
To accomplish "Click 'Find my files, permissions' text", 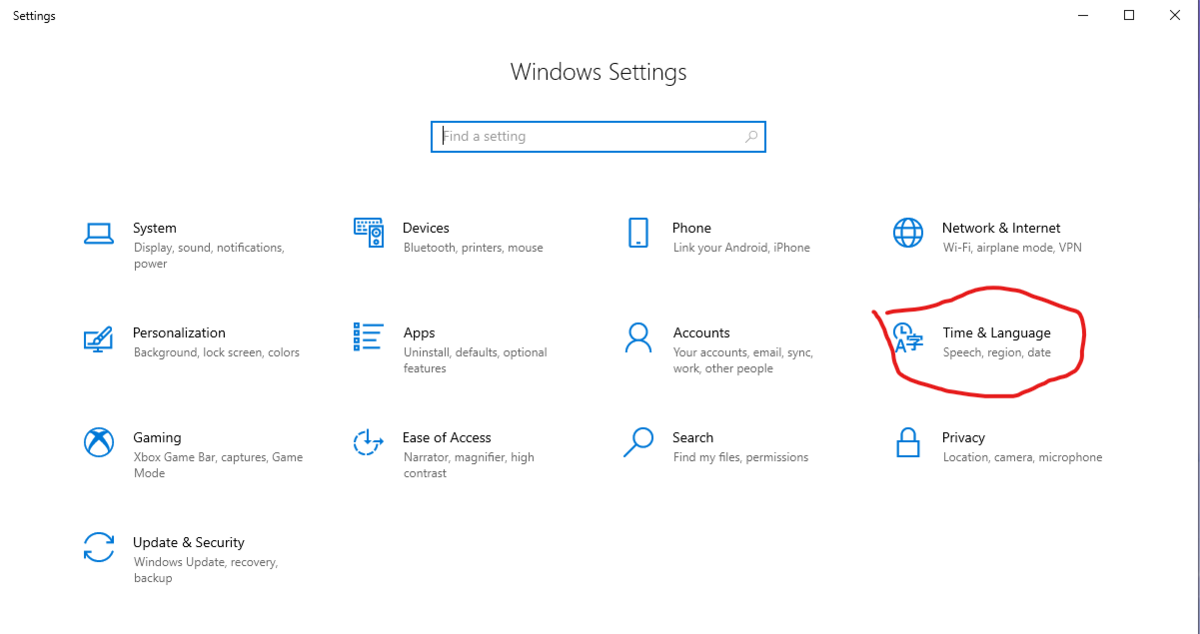I will (741, 458).
